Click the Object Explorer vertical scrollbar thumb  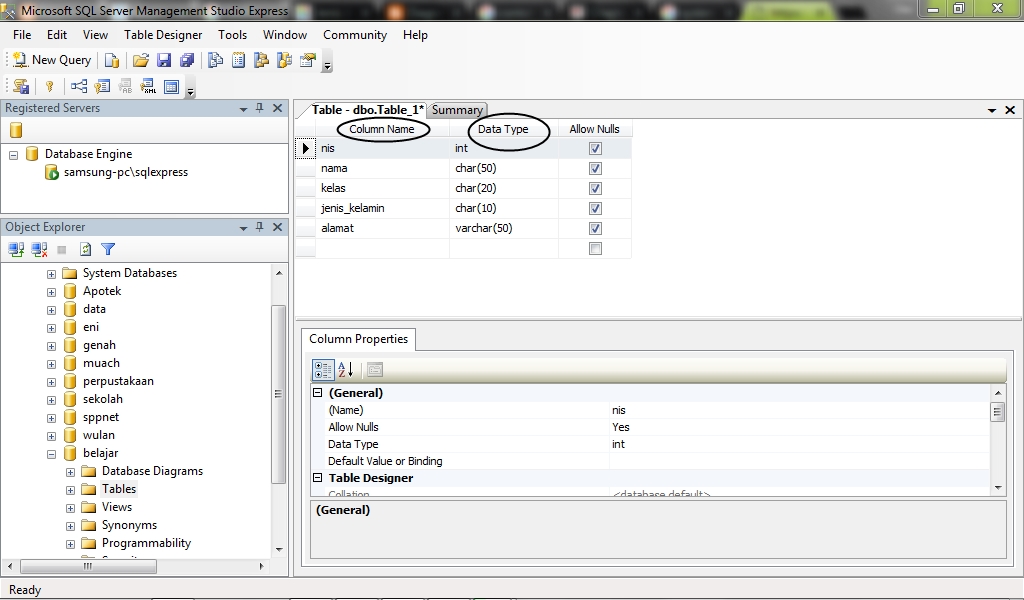coord(278,394)
